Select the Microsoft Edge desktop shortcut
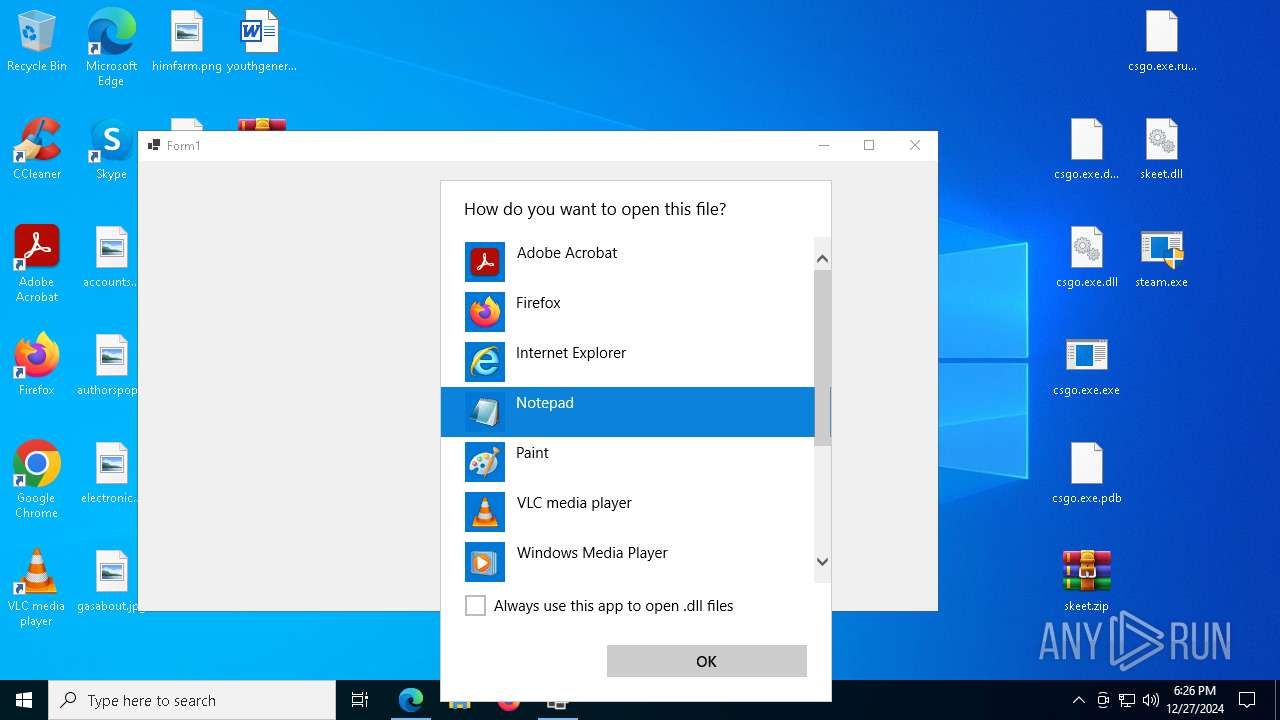 pyautogui.click(x=111, y=47)
